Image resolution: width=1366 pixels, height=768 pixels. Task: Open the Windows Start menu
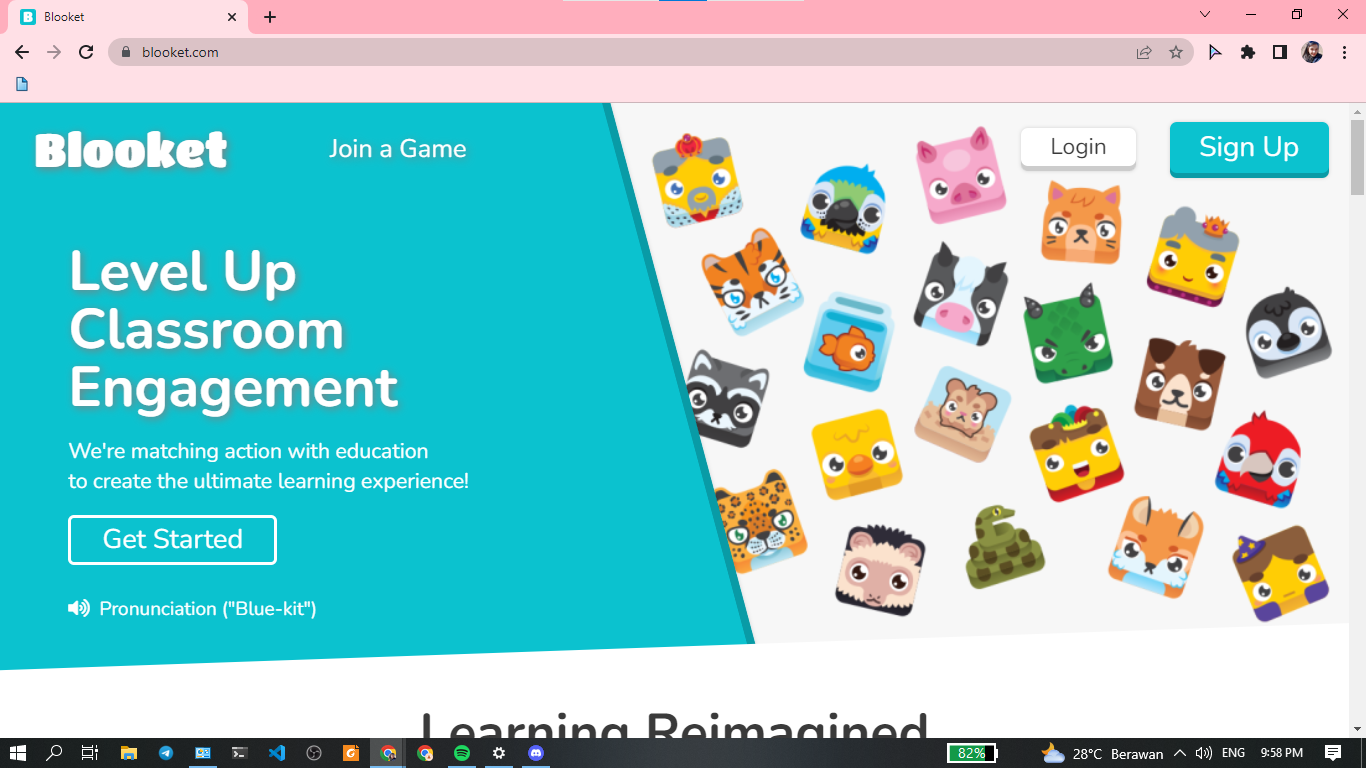(x=17, y=753)
